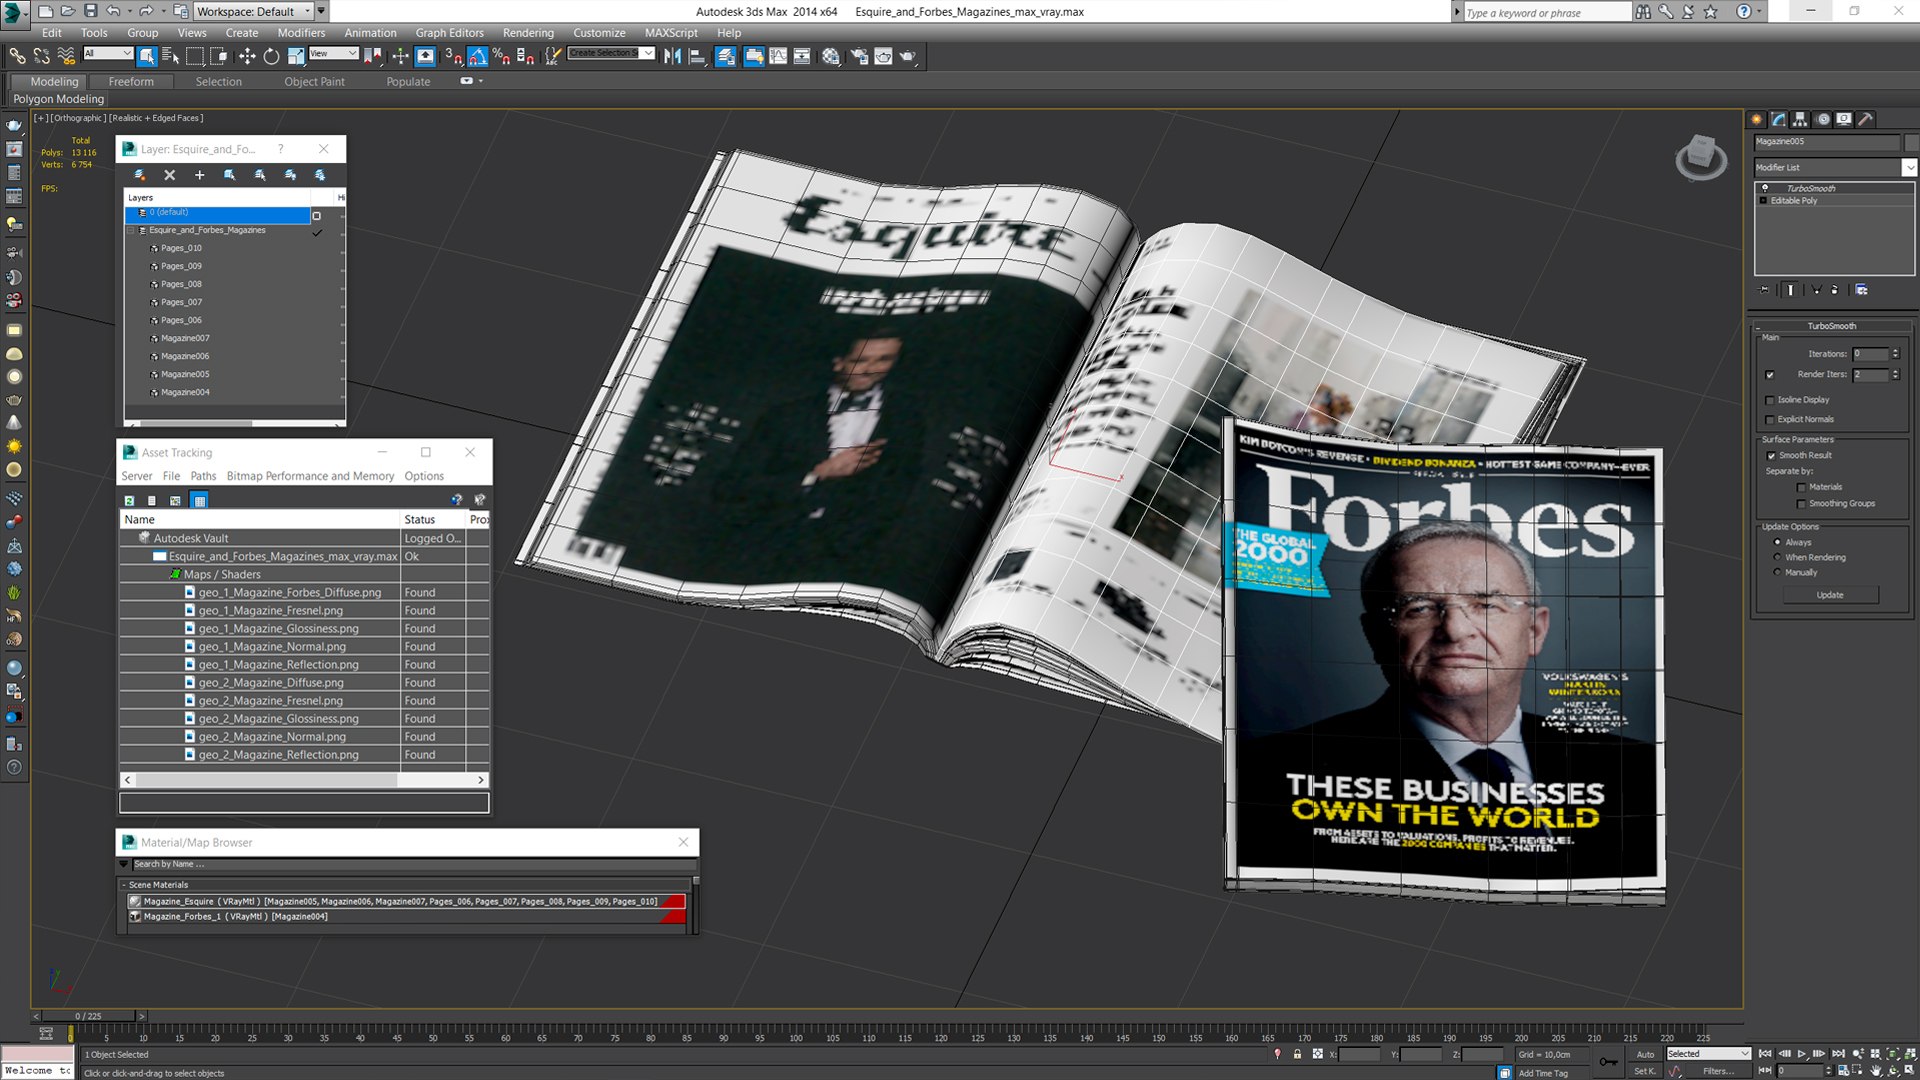Open the key filter Selected dropdown
This screenshot has height=1080, width=1920.
click(1708, 1054)
